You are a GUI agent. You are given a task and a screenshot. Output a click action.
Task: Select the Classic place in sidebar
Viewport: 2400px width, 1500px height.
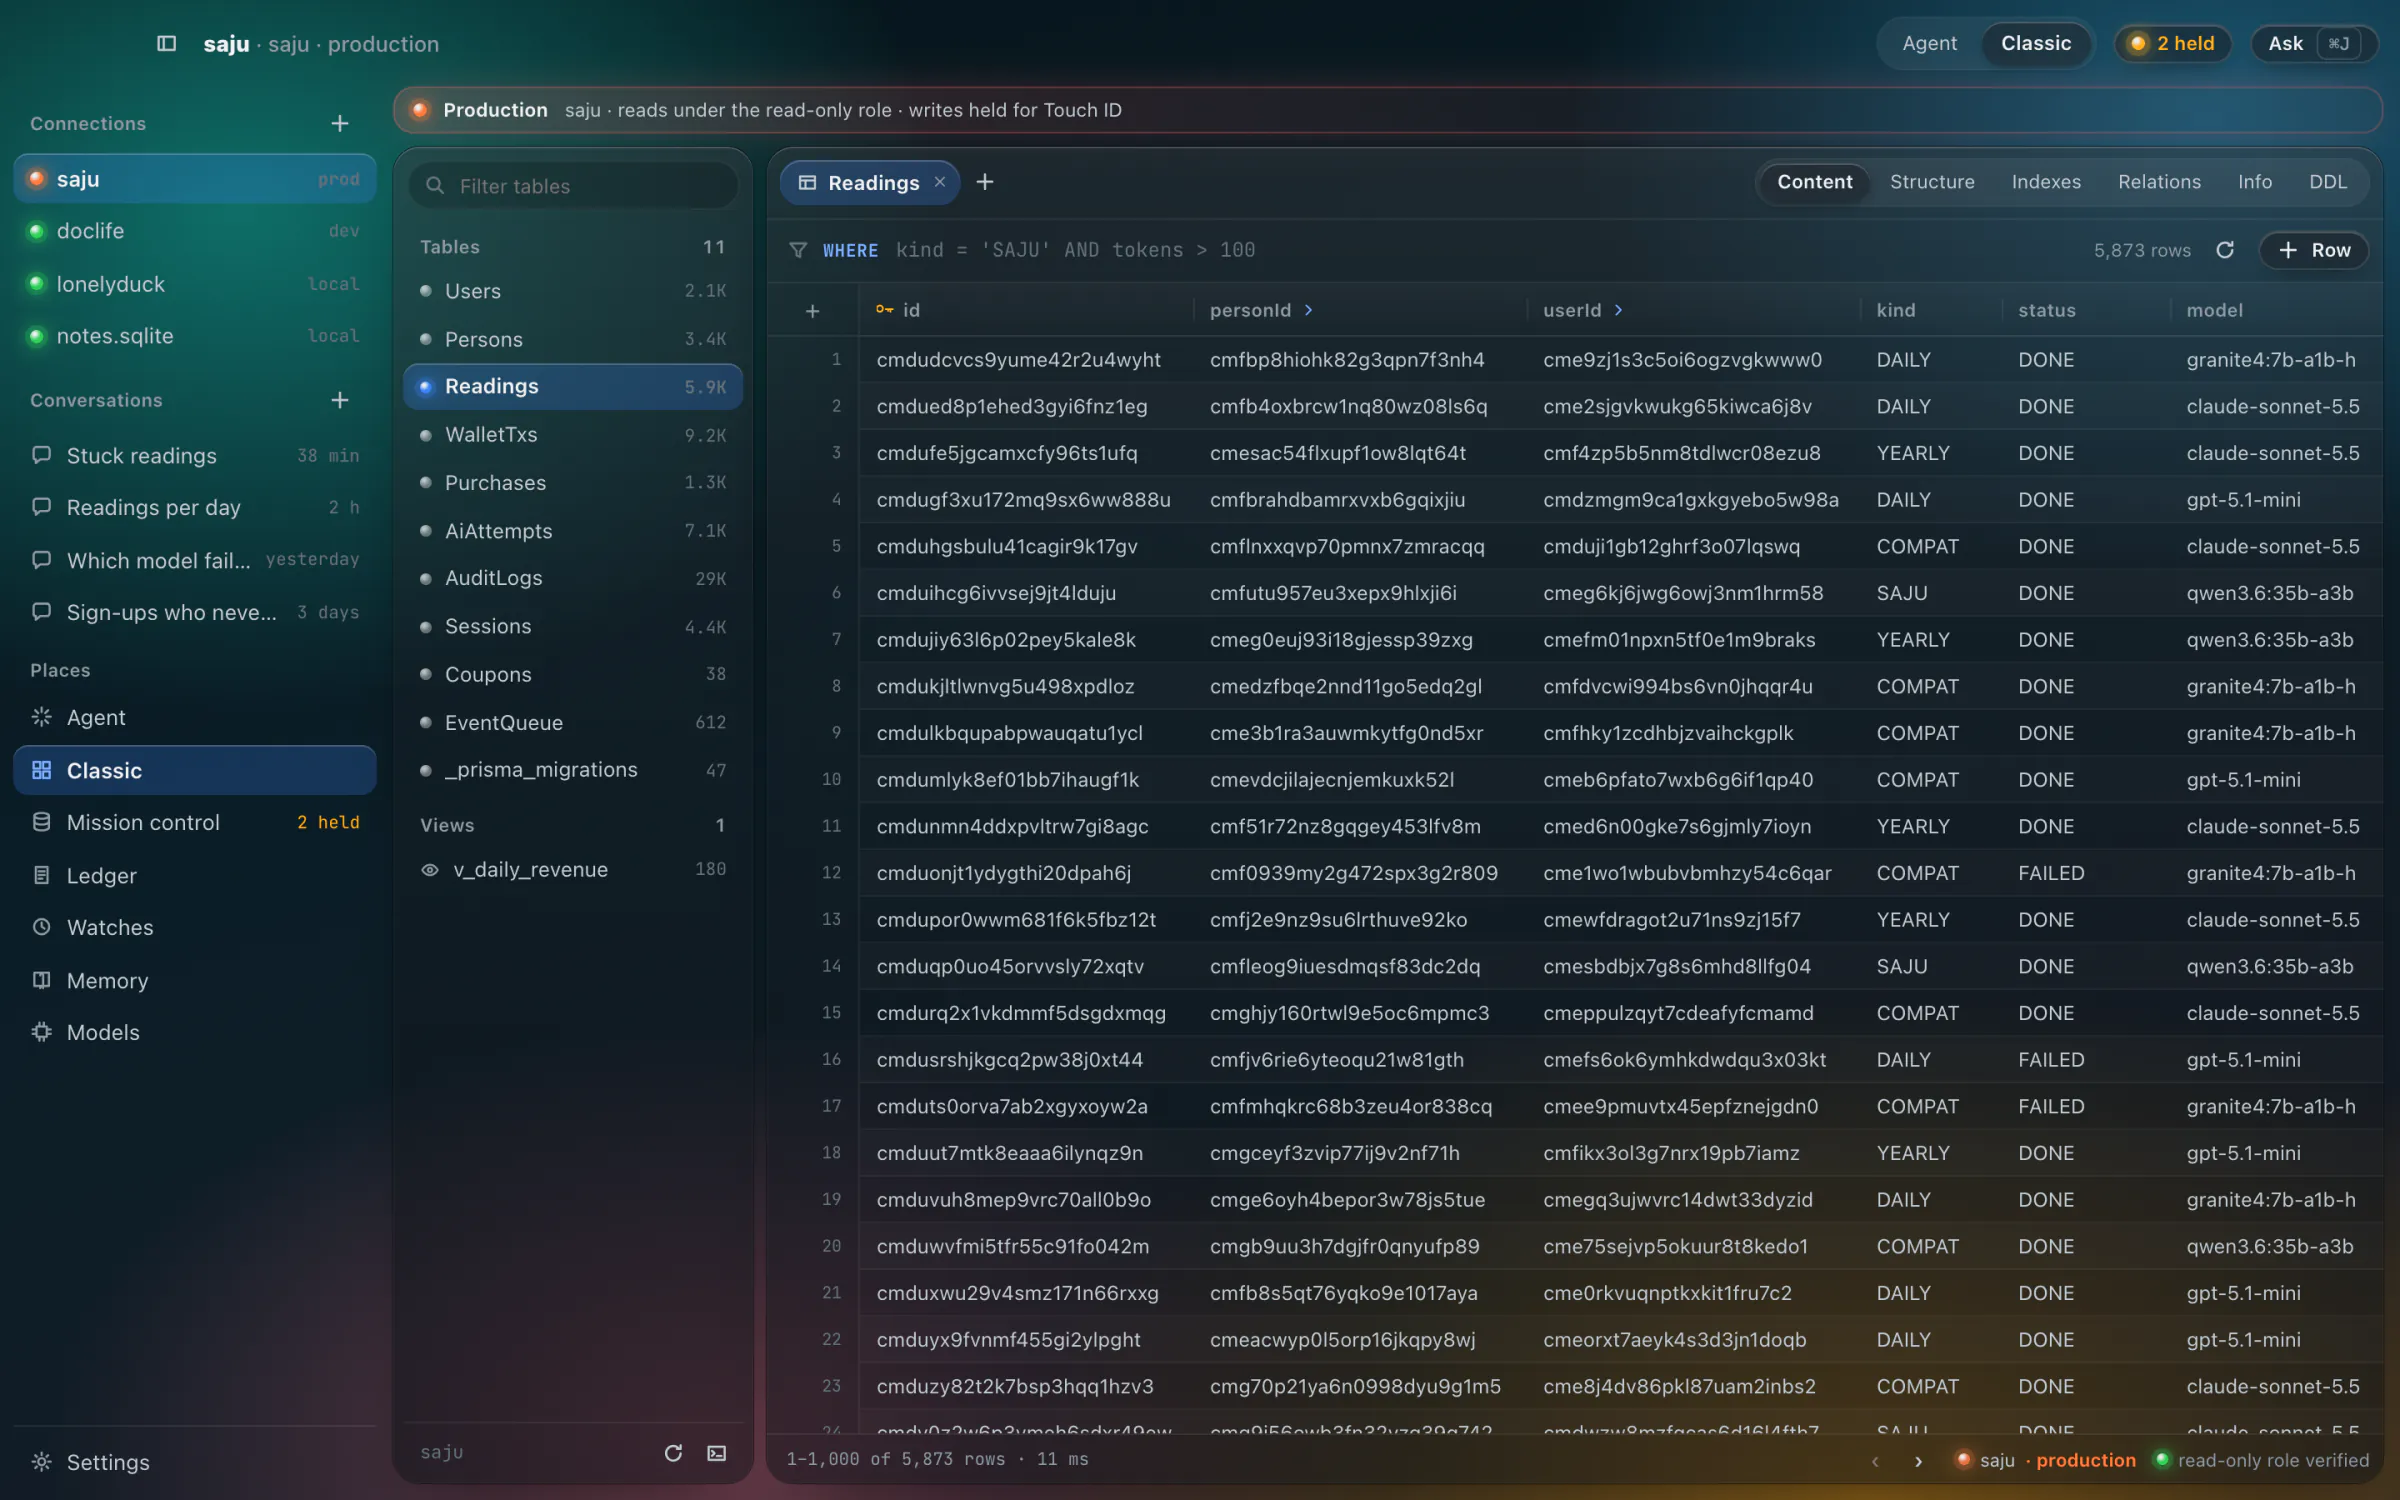(195, 770)
